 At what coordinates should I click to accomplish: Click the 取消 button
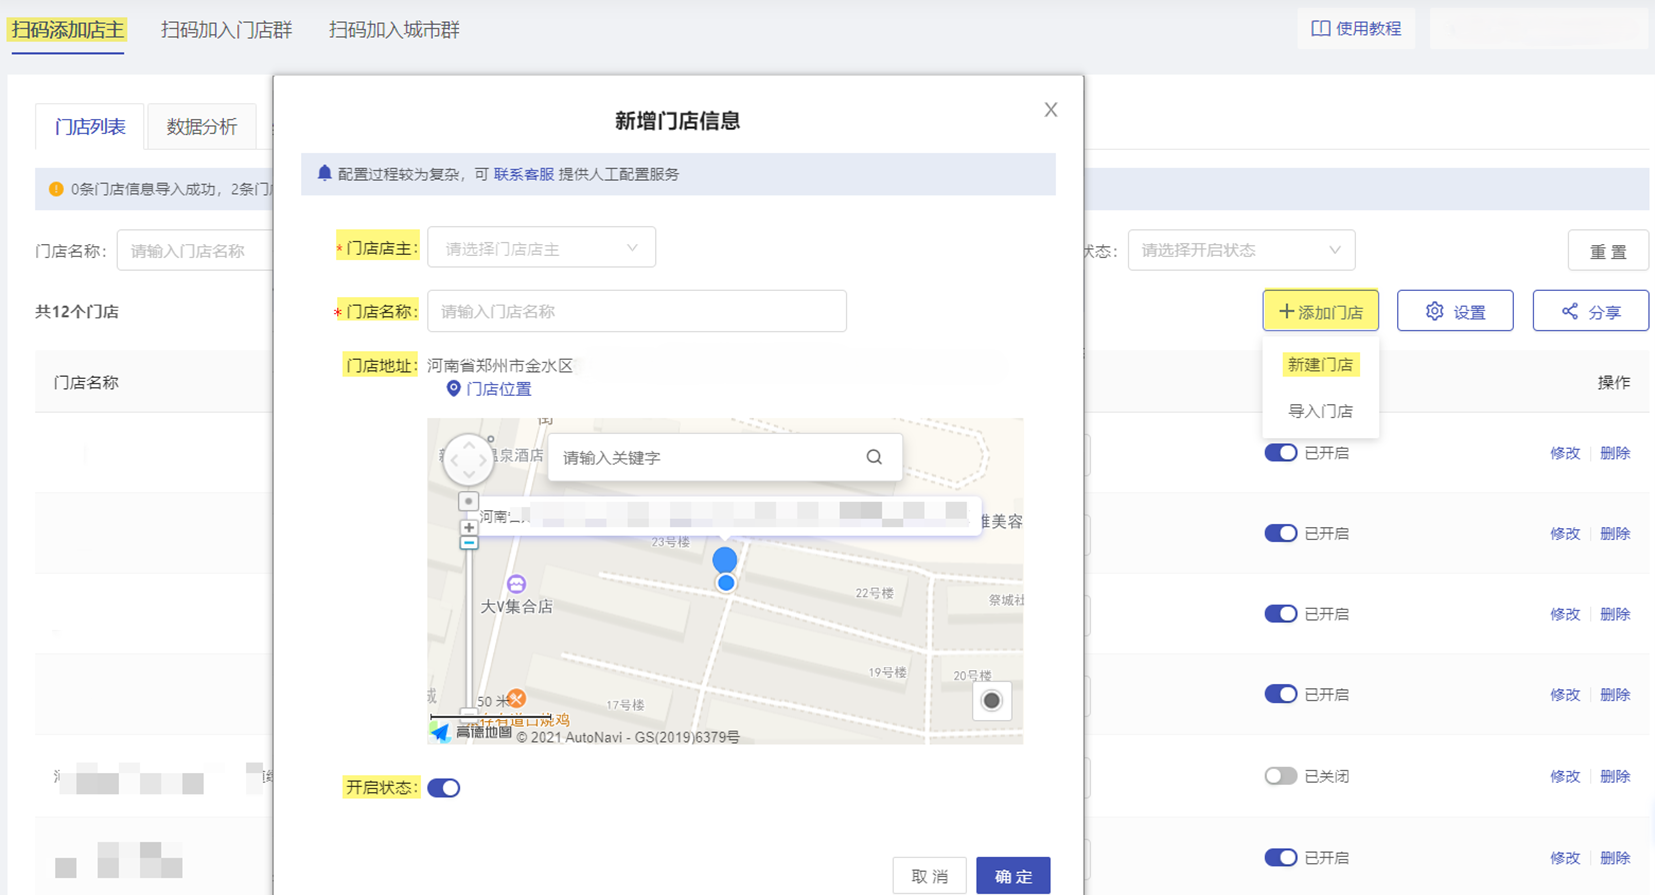pos(929,876)
